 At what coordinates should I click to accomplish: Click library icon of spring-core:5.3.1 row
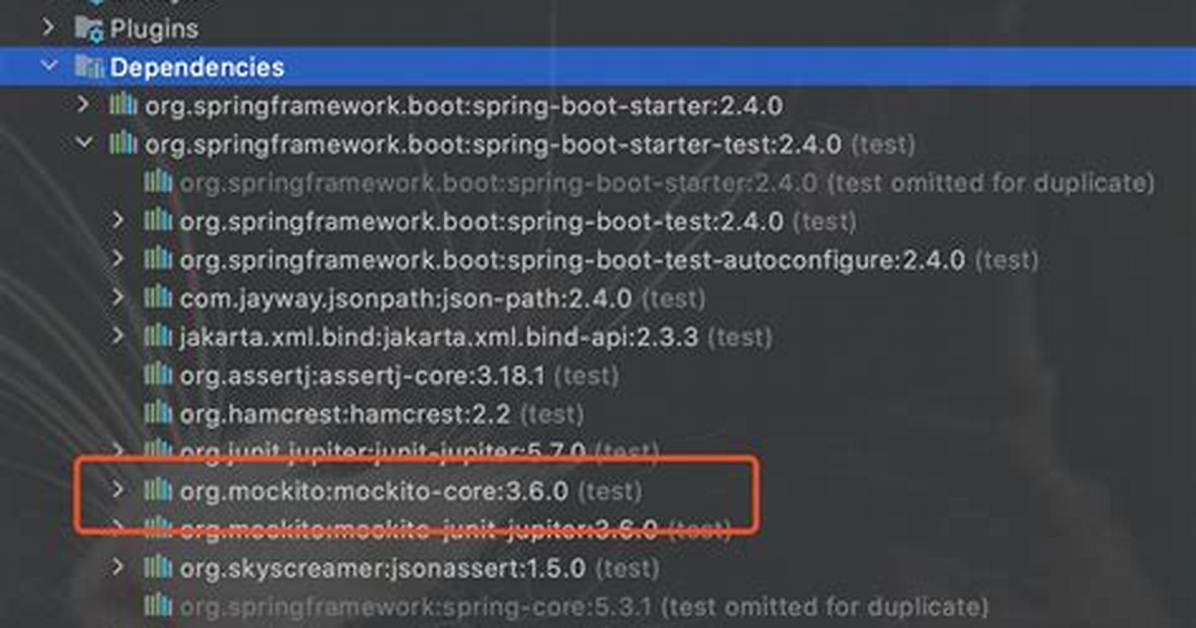click(158, 606)
